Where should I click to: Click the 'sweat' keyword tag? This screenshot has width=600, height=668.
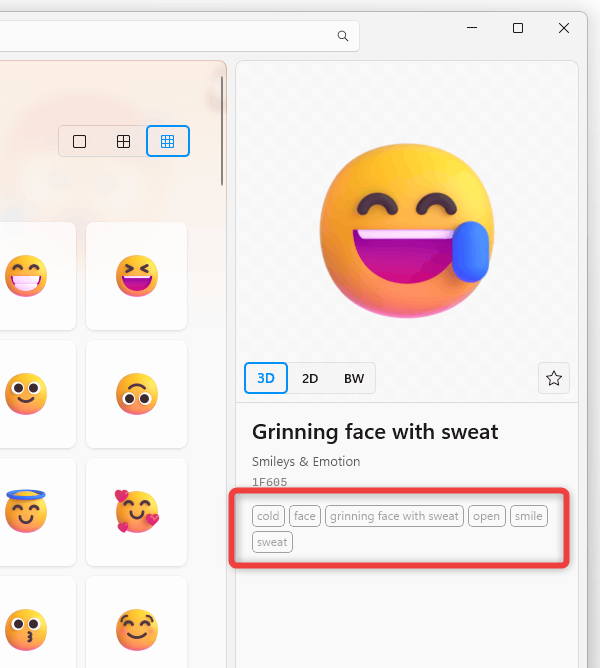[272, 542]
